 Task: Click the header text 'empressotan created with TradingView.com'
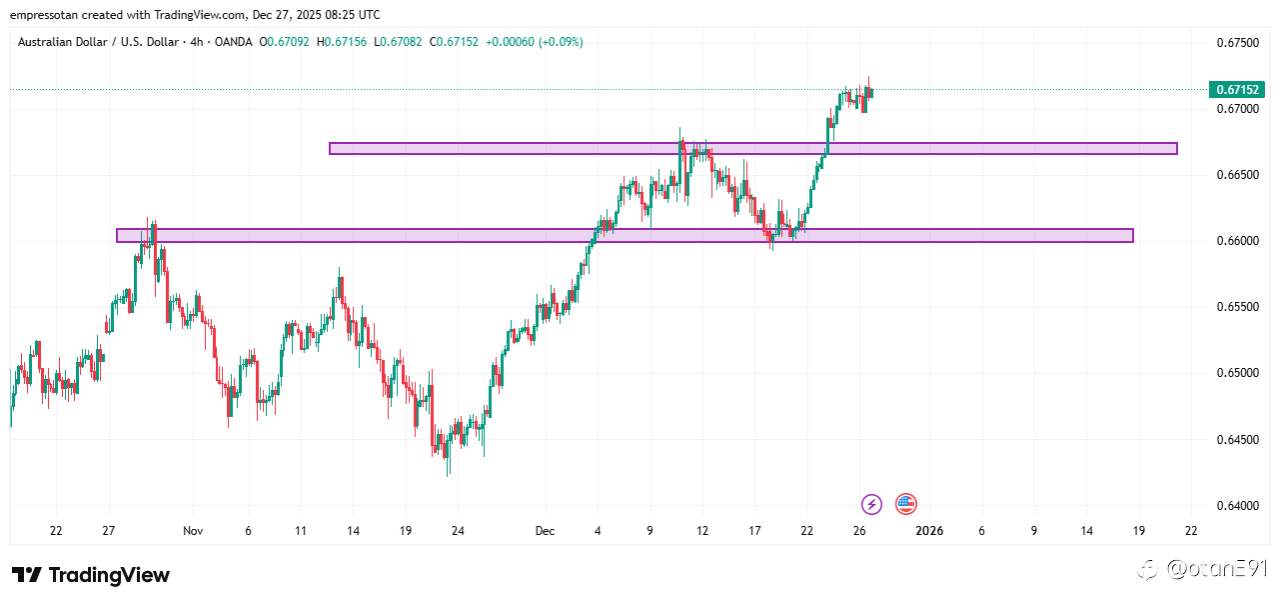tap(127, 15)
